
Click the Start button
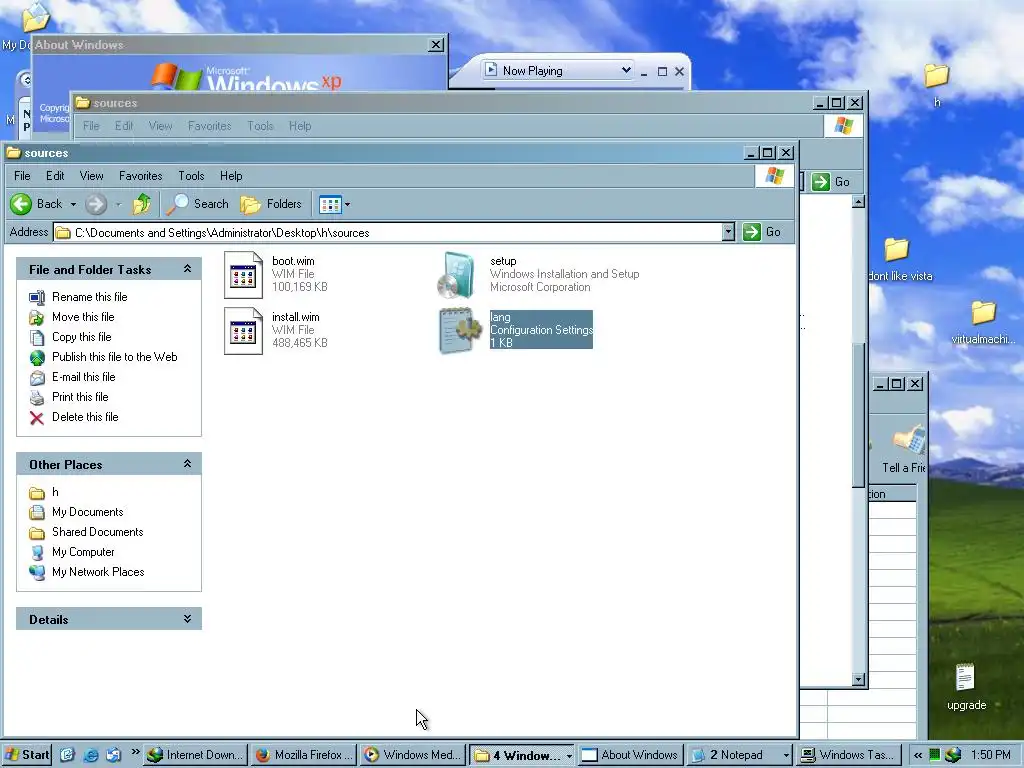pos(27,756)
